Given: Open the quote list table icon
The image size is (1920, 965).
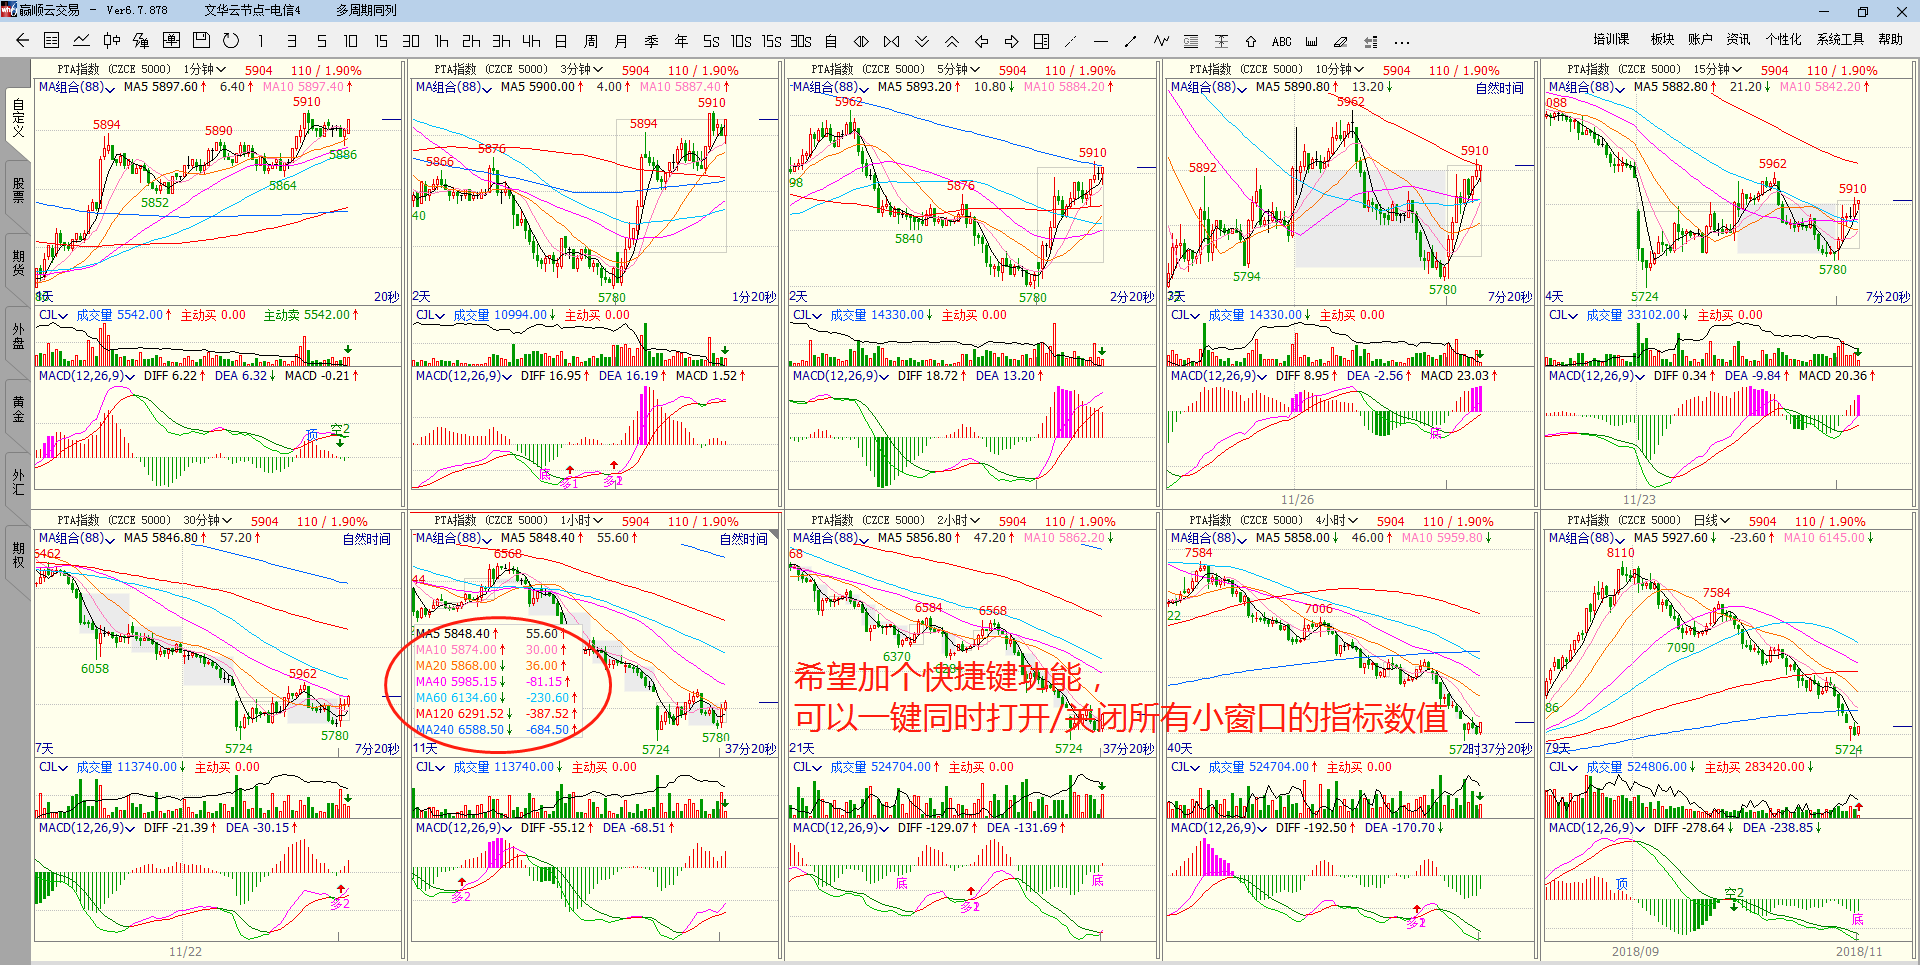Looking at the screenshot, I should click(x=52, y=41).
